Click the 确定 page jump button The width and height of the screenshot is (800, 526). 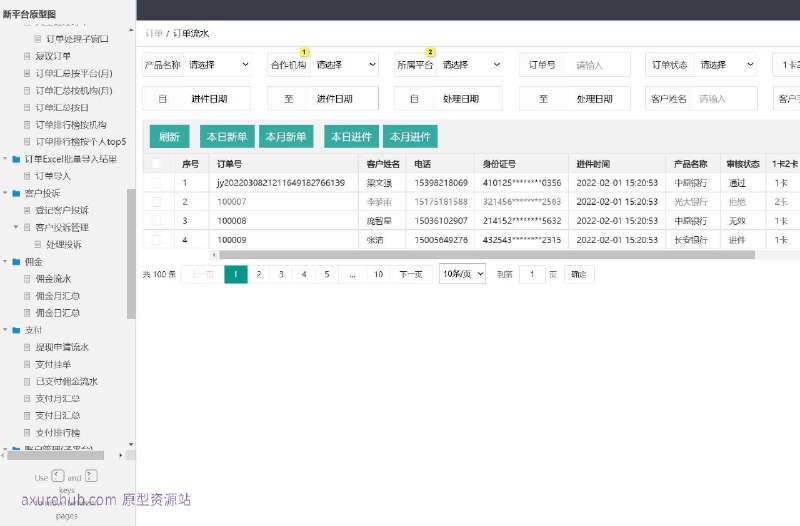click(579, 274)
